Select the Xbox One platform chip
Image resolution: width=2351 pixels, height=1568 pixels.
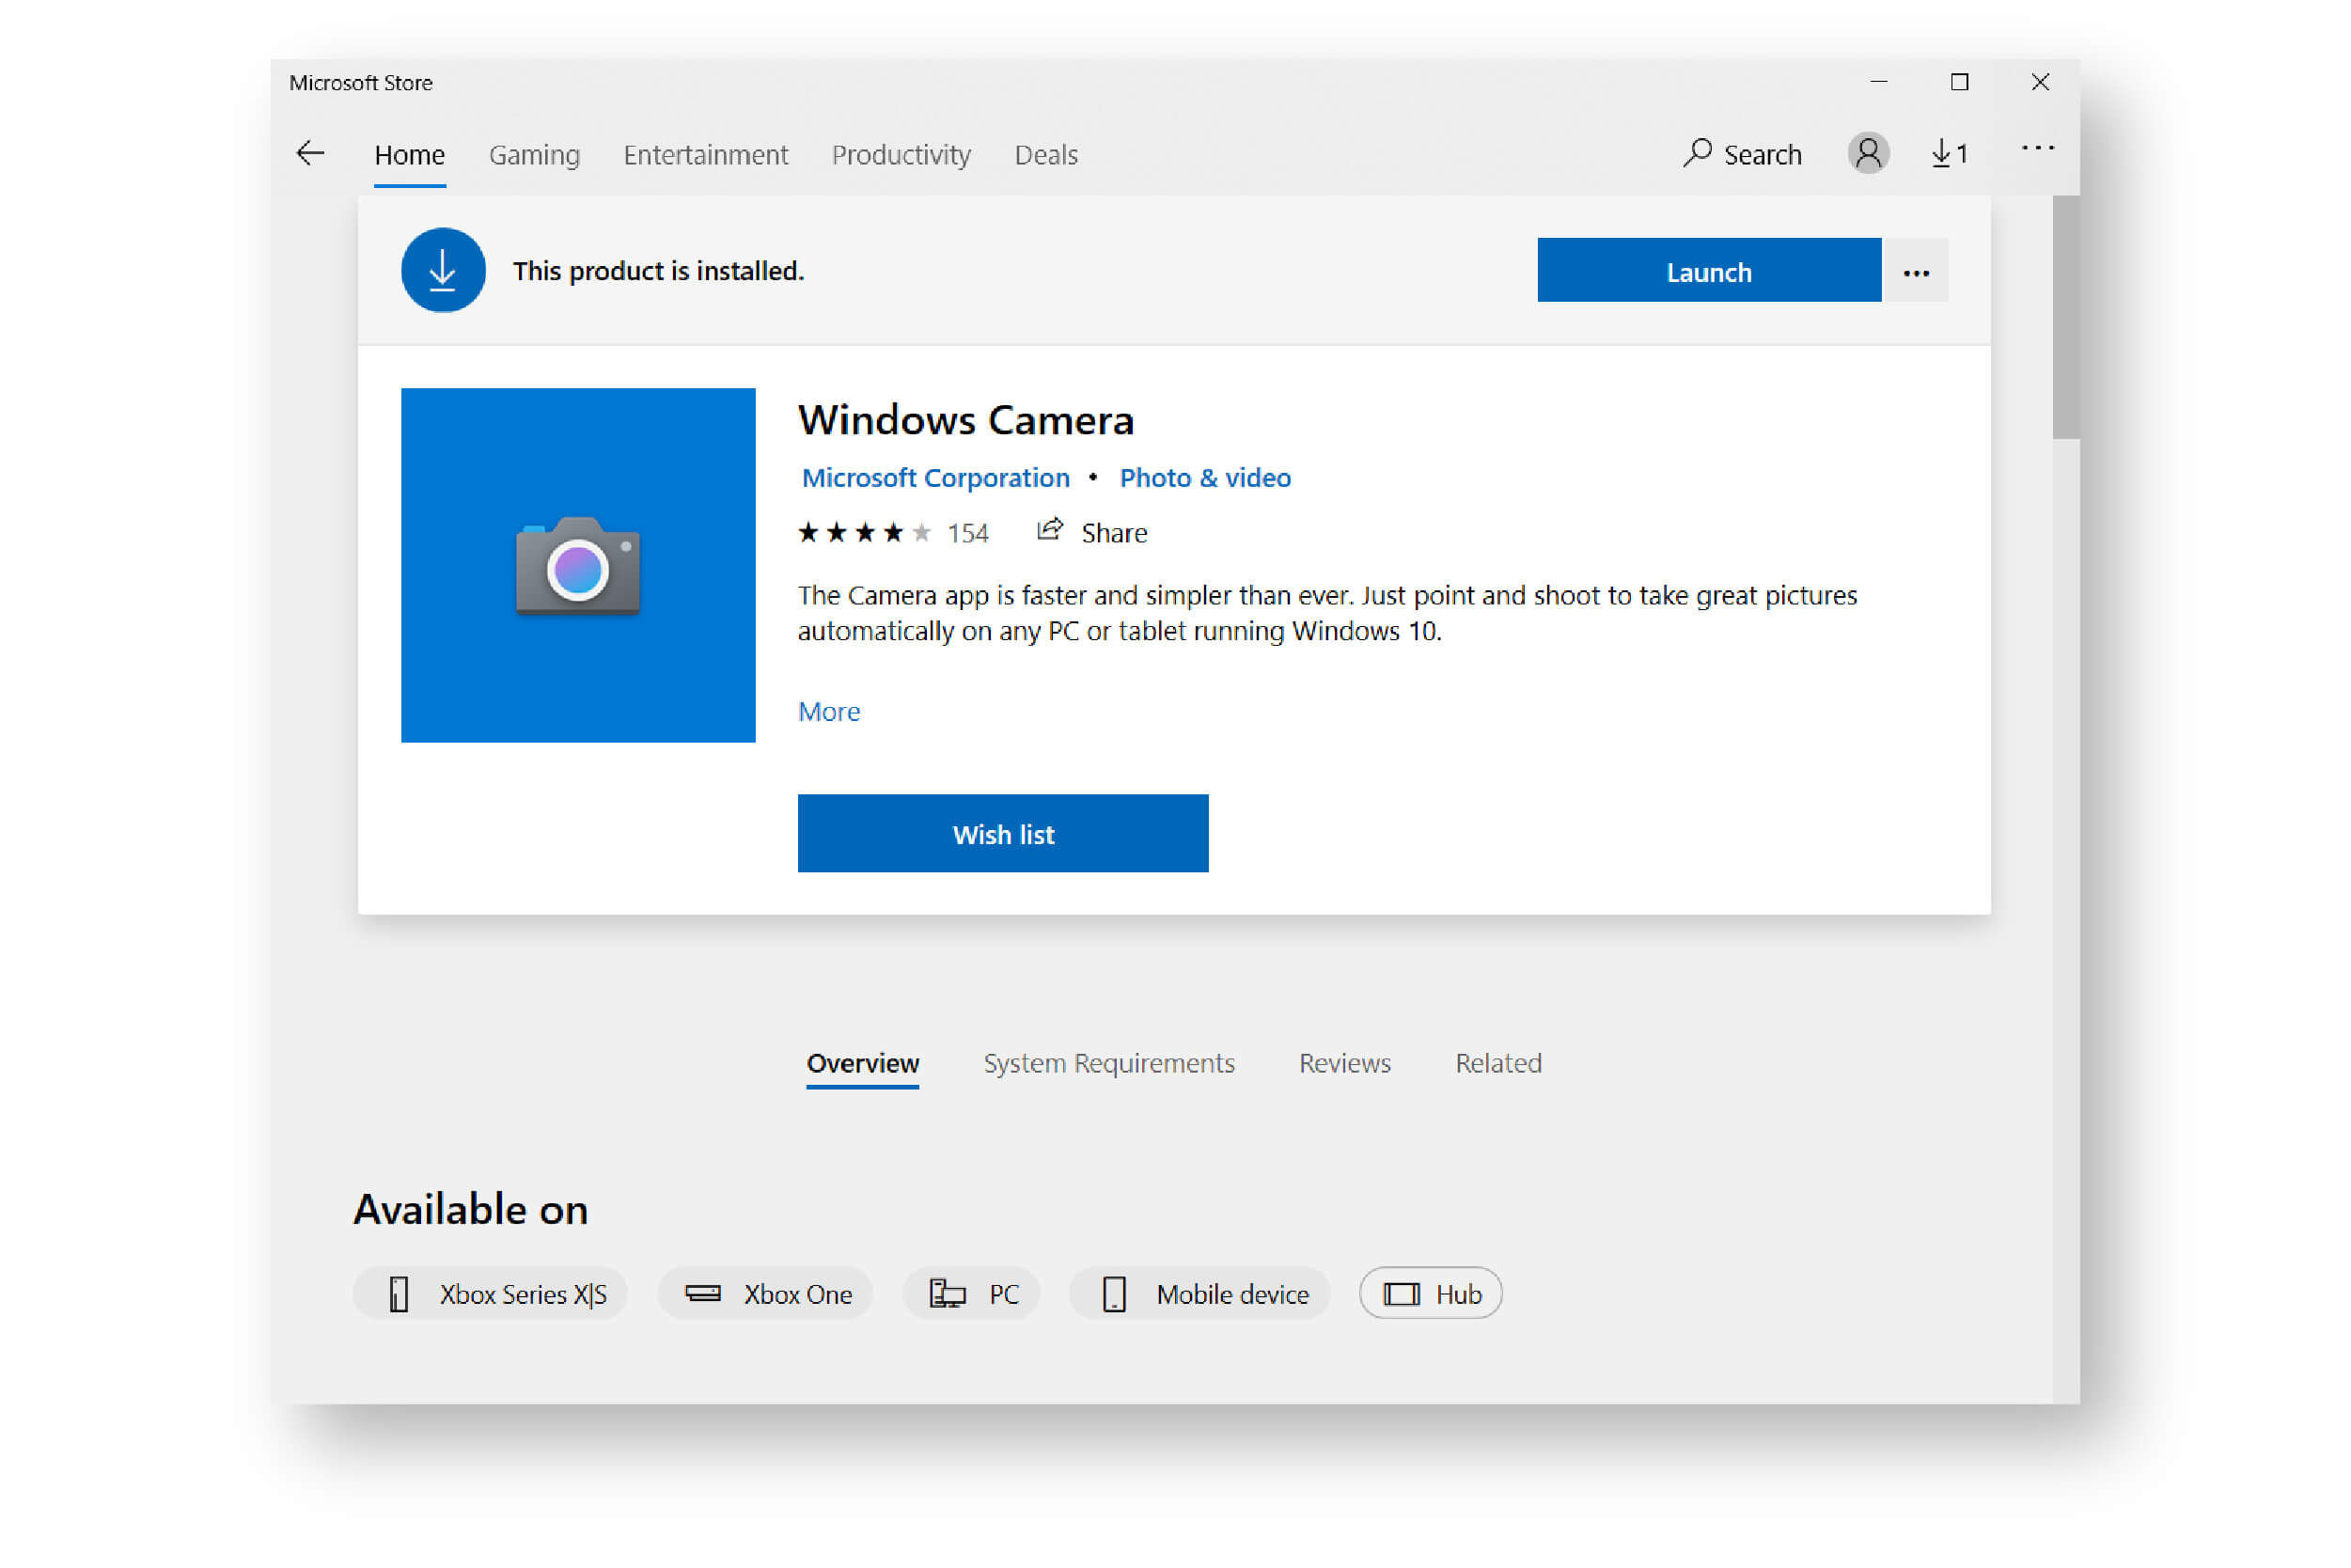(x=765, y=1294)
